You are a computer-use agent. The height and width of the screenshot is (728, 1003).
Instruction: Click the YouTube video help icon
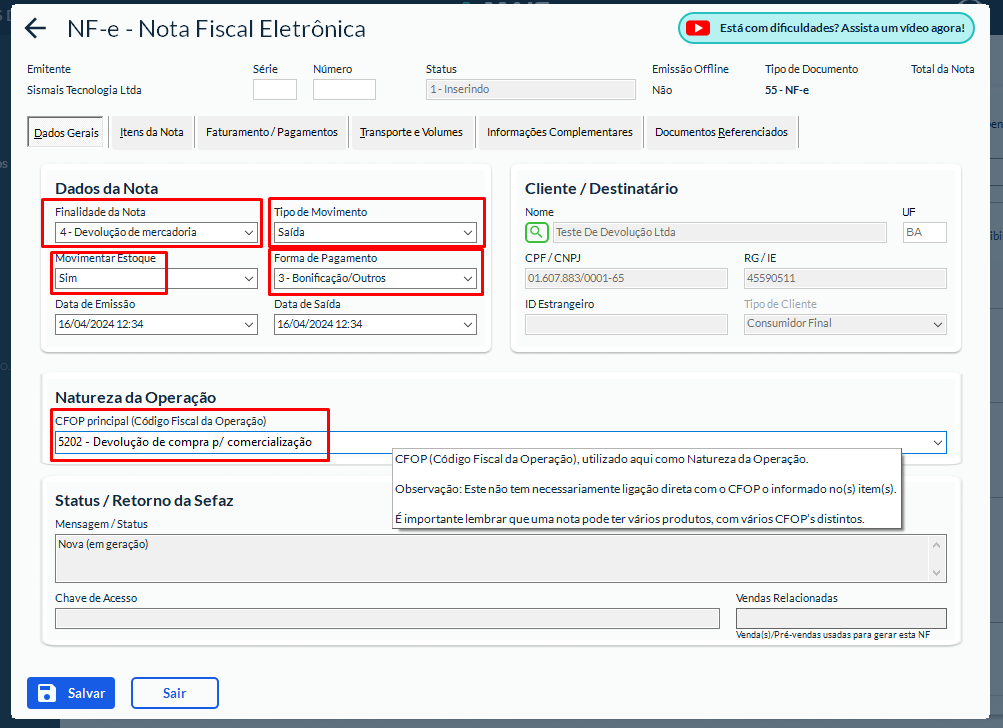tap(700, 28)
